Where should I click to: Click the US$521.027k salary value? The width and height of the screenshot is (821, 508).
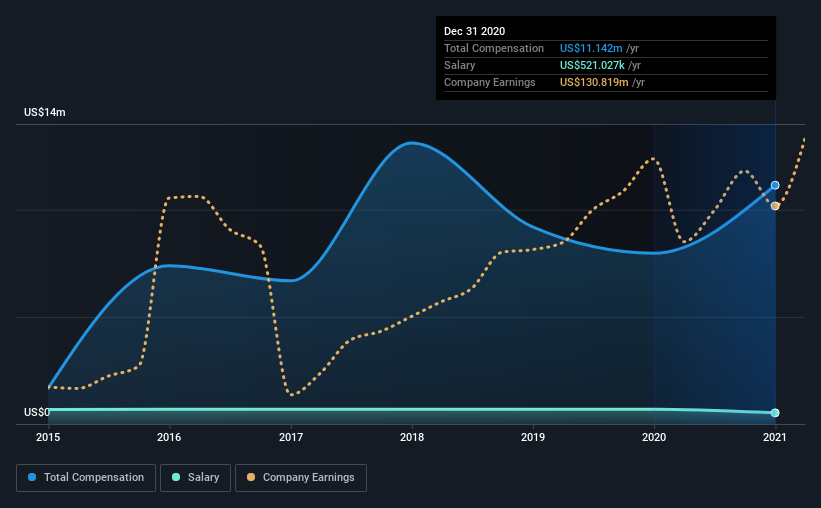pyautogui.click(x=592, y=65)
